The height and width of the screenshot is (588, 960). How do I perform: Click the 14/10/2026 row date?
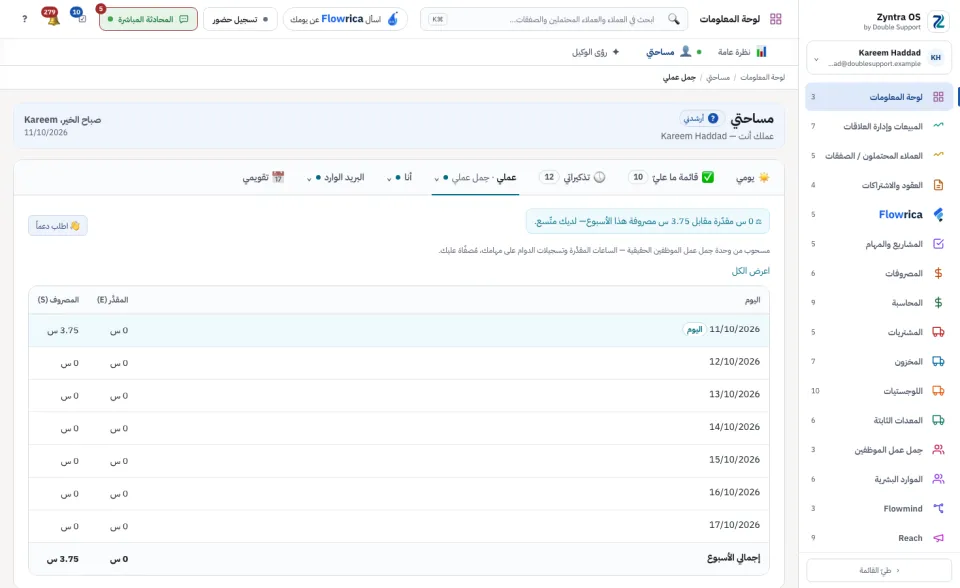coord(734,426)
